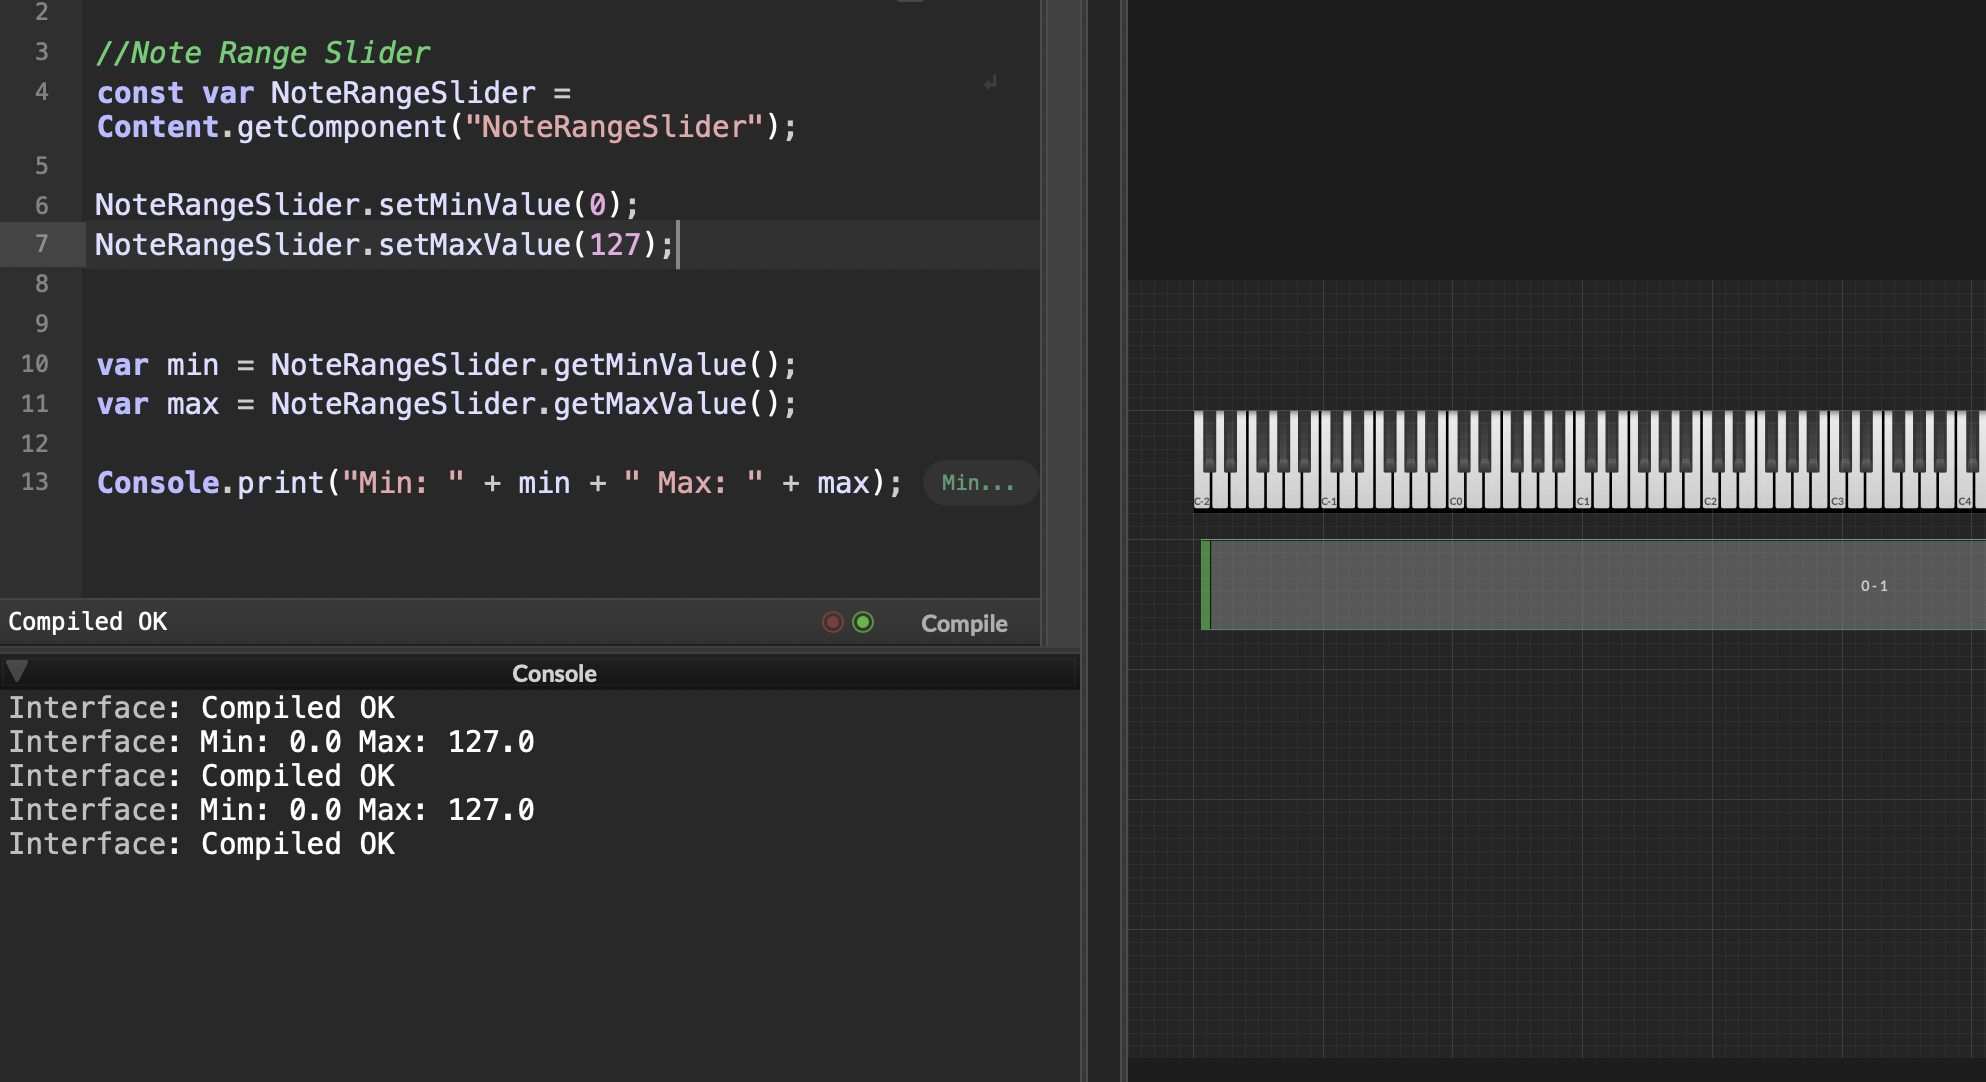The height and width of the screenshot is (1082, 1986).
Task: Click the note range slider '0-1' label
Action: pos(1874,586)
